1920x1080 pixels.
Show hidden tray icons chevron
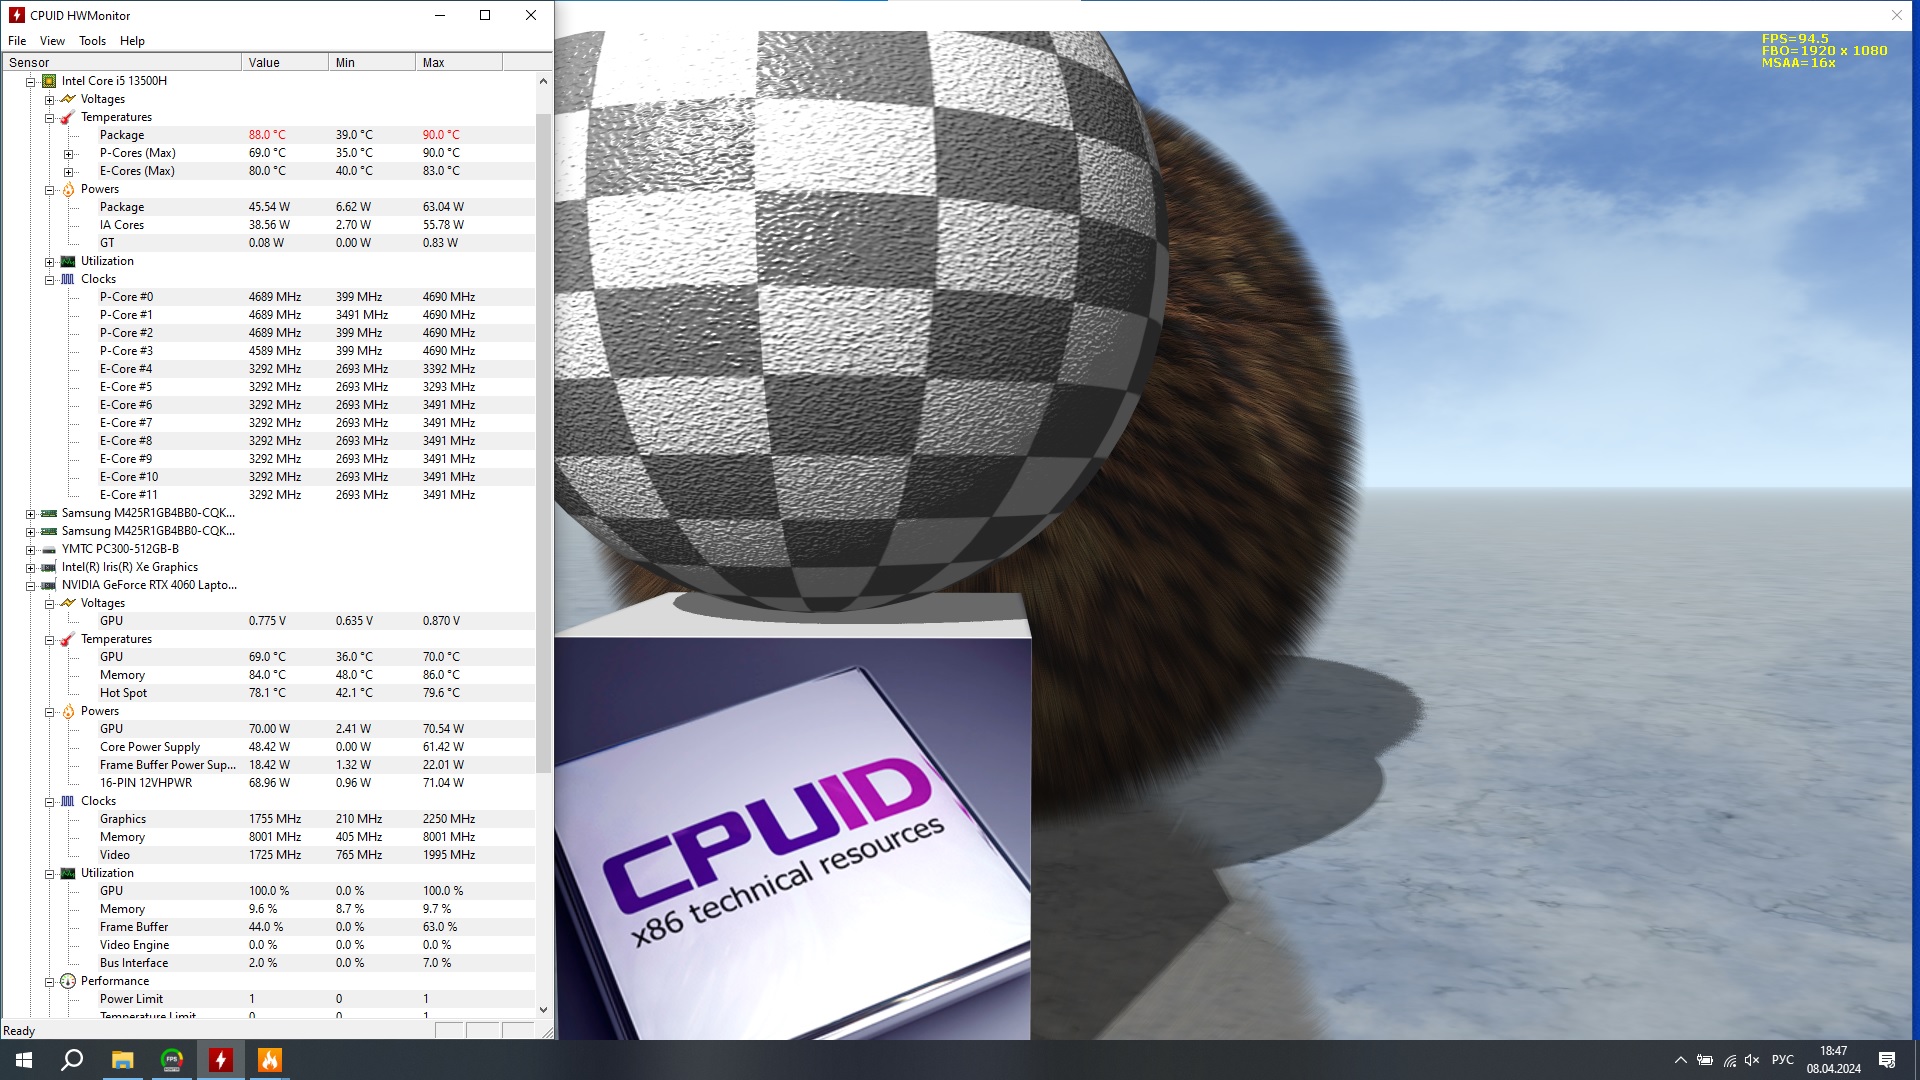click(1680, 1060)
